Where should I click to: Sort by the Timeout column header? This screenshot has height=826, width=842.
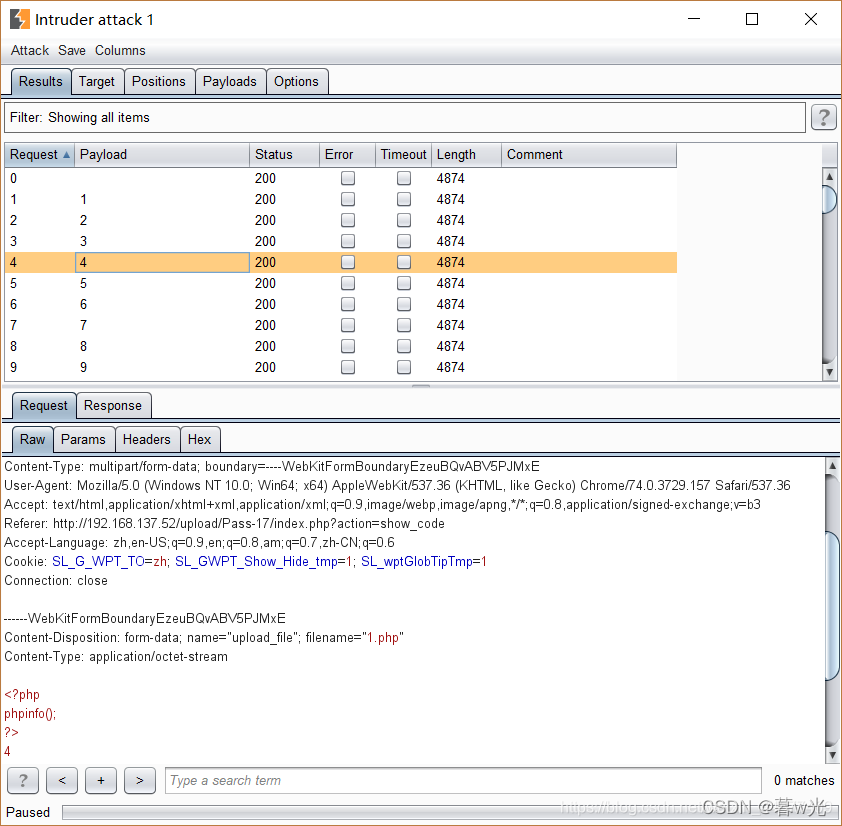coord(403,155)
